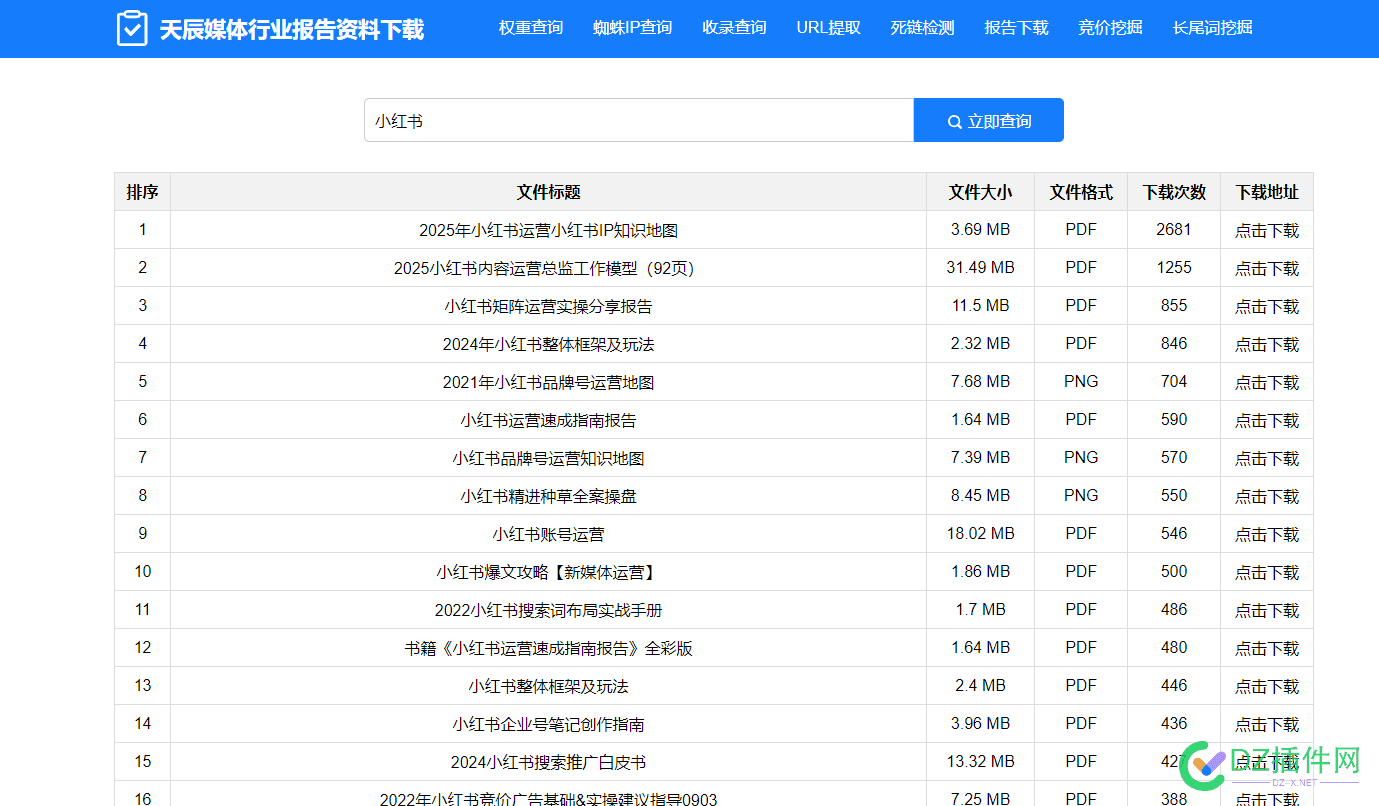The width and height of the screenshot is (1379, 806).
Task: Click the 13.32 MB size cell
Action: pos(980,762)
